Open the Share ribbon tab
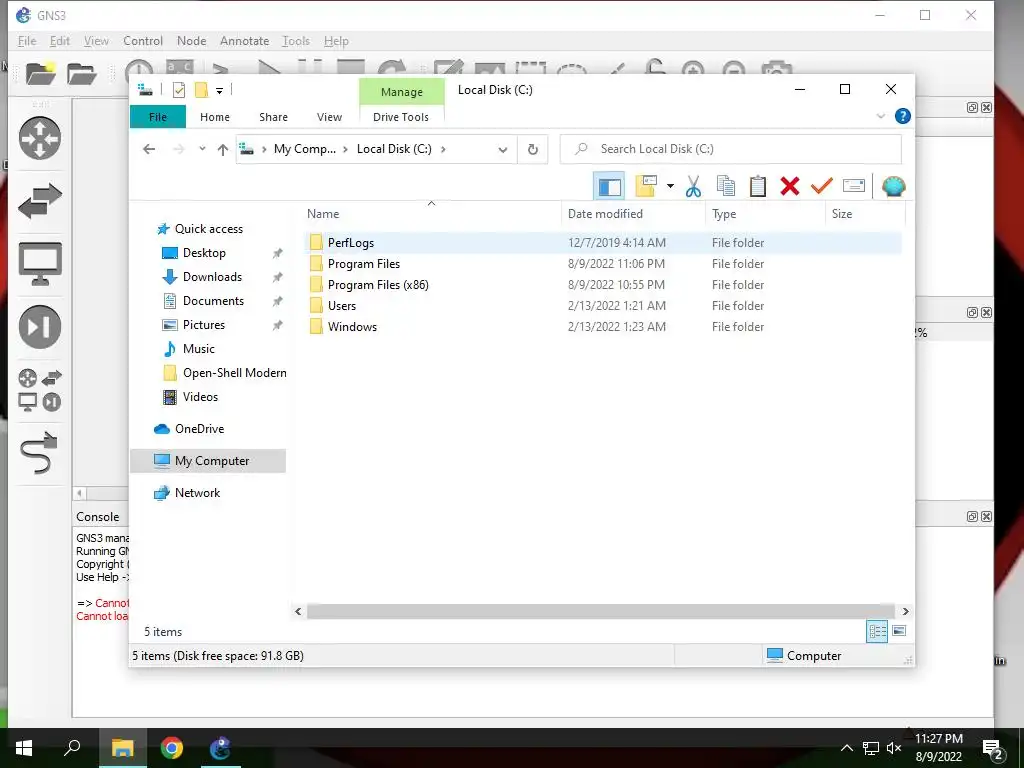Viewport: 1024px width, 768px height. point(273,117)
